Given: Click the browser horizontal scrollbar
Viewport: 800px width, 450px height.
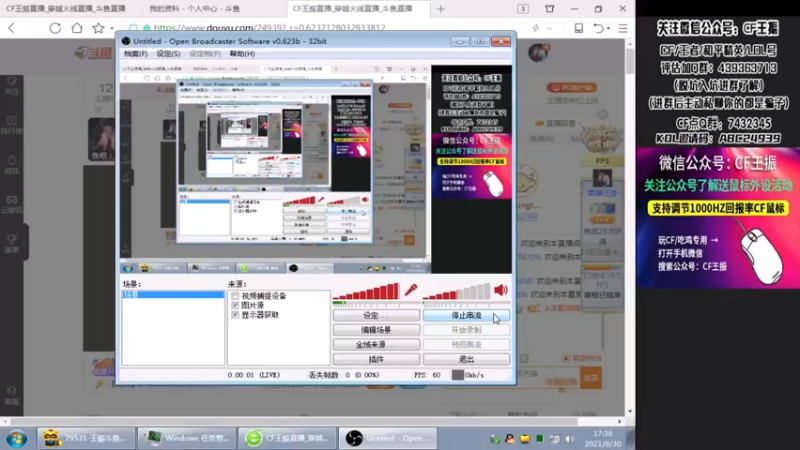Looking at the screenshot, I should [x=312, y=421].
